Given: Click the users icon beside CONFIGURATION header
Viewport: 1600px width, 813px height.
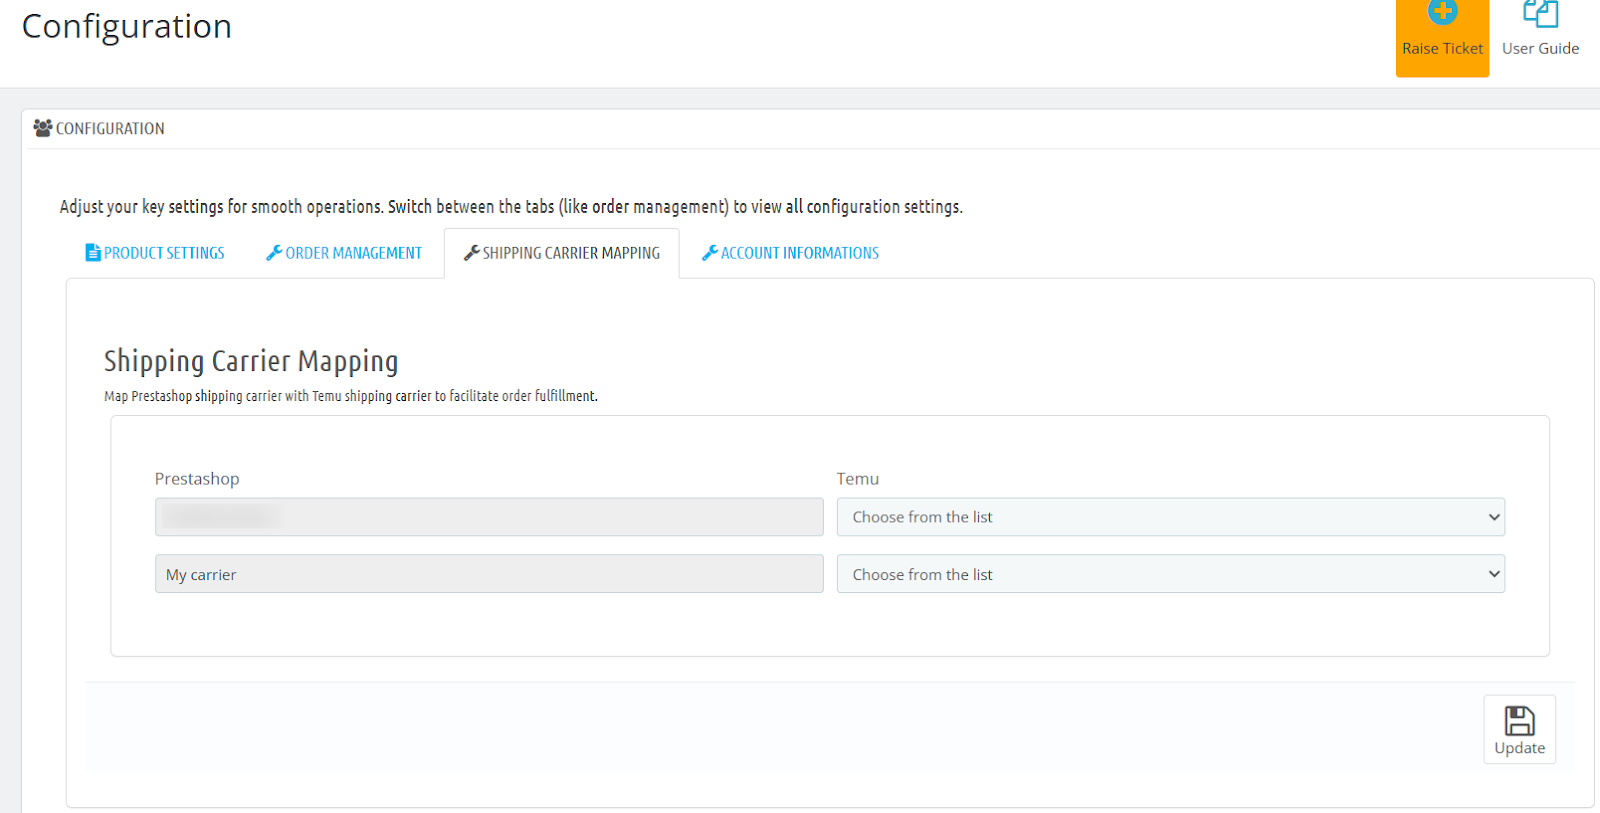Looking at the screenshot, I should (43, 128).
